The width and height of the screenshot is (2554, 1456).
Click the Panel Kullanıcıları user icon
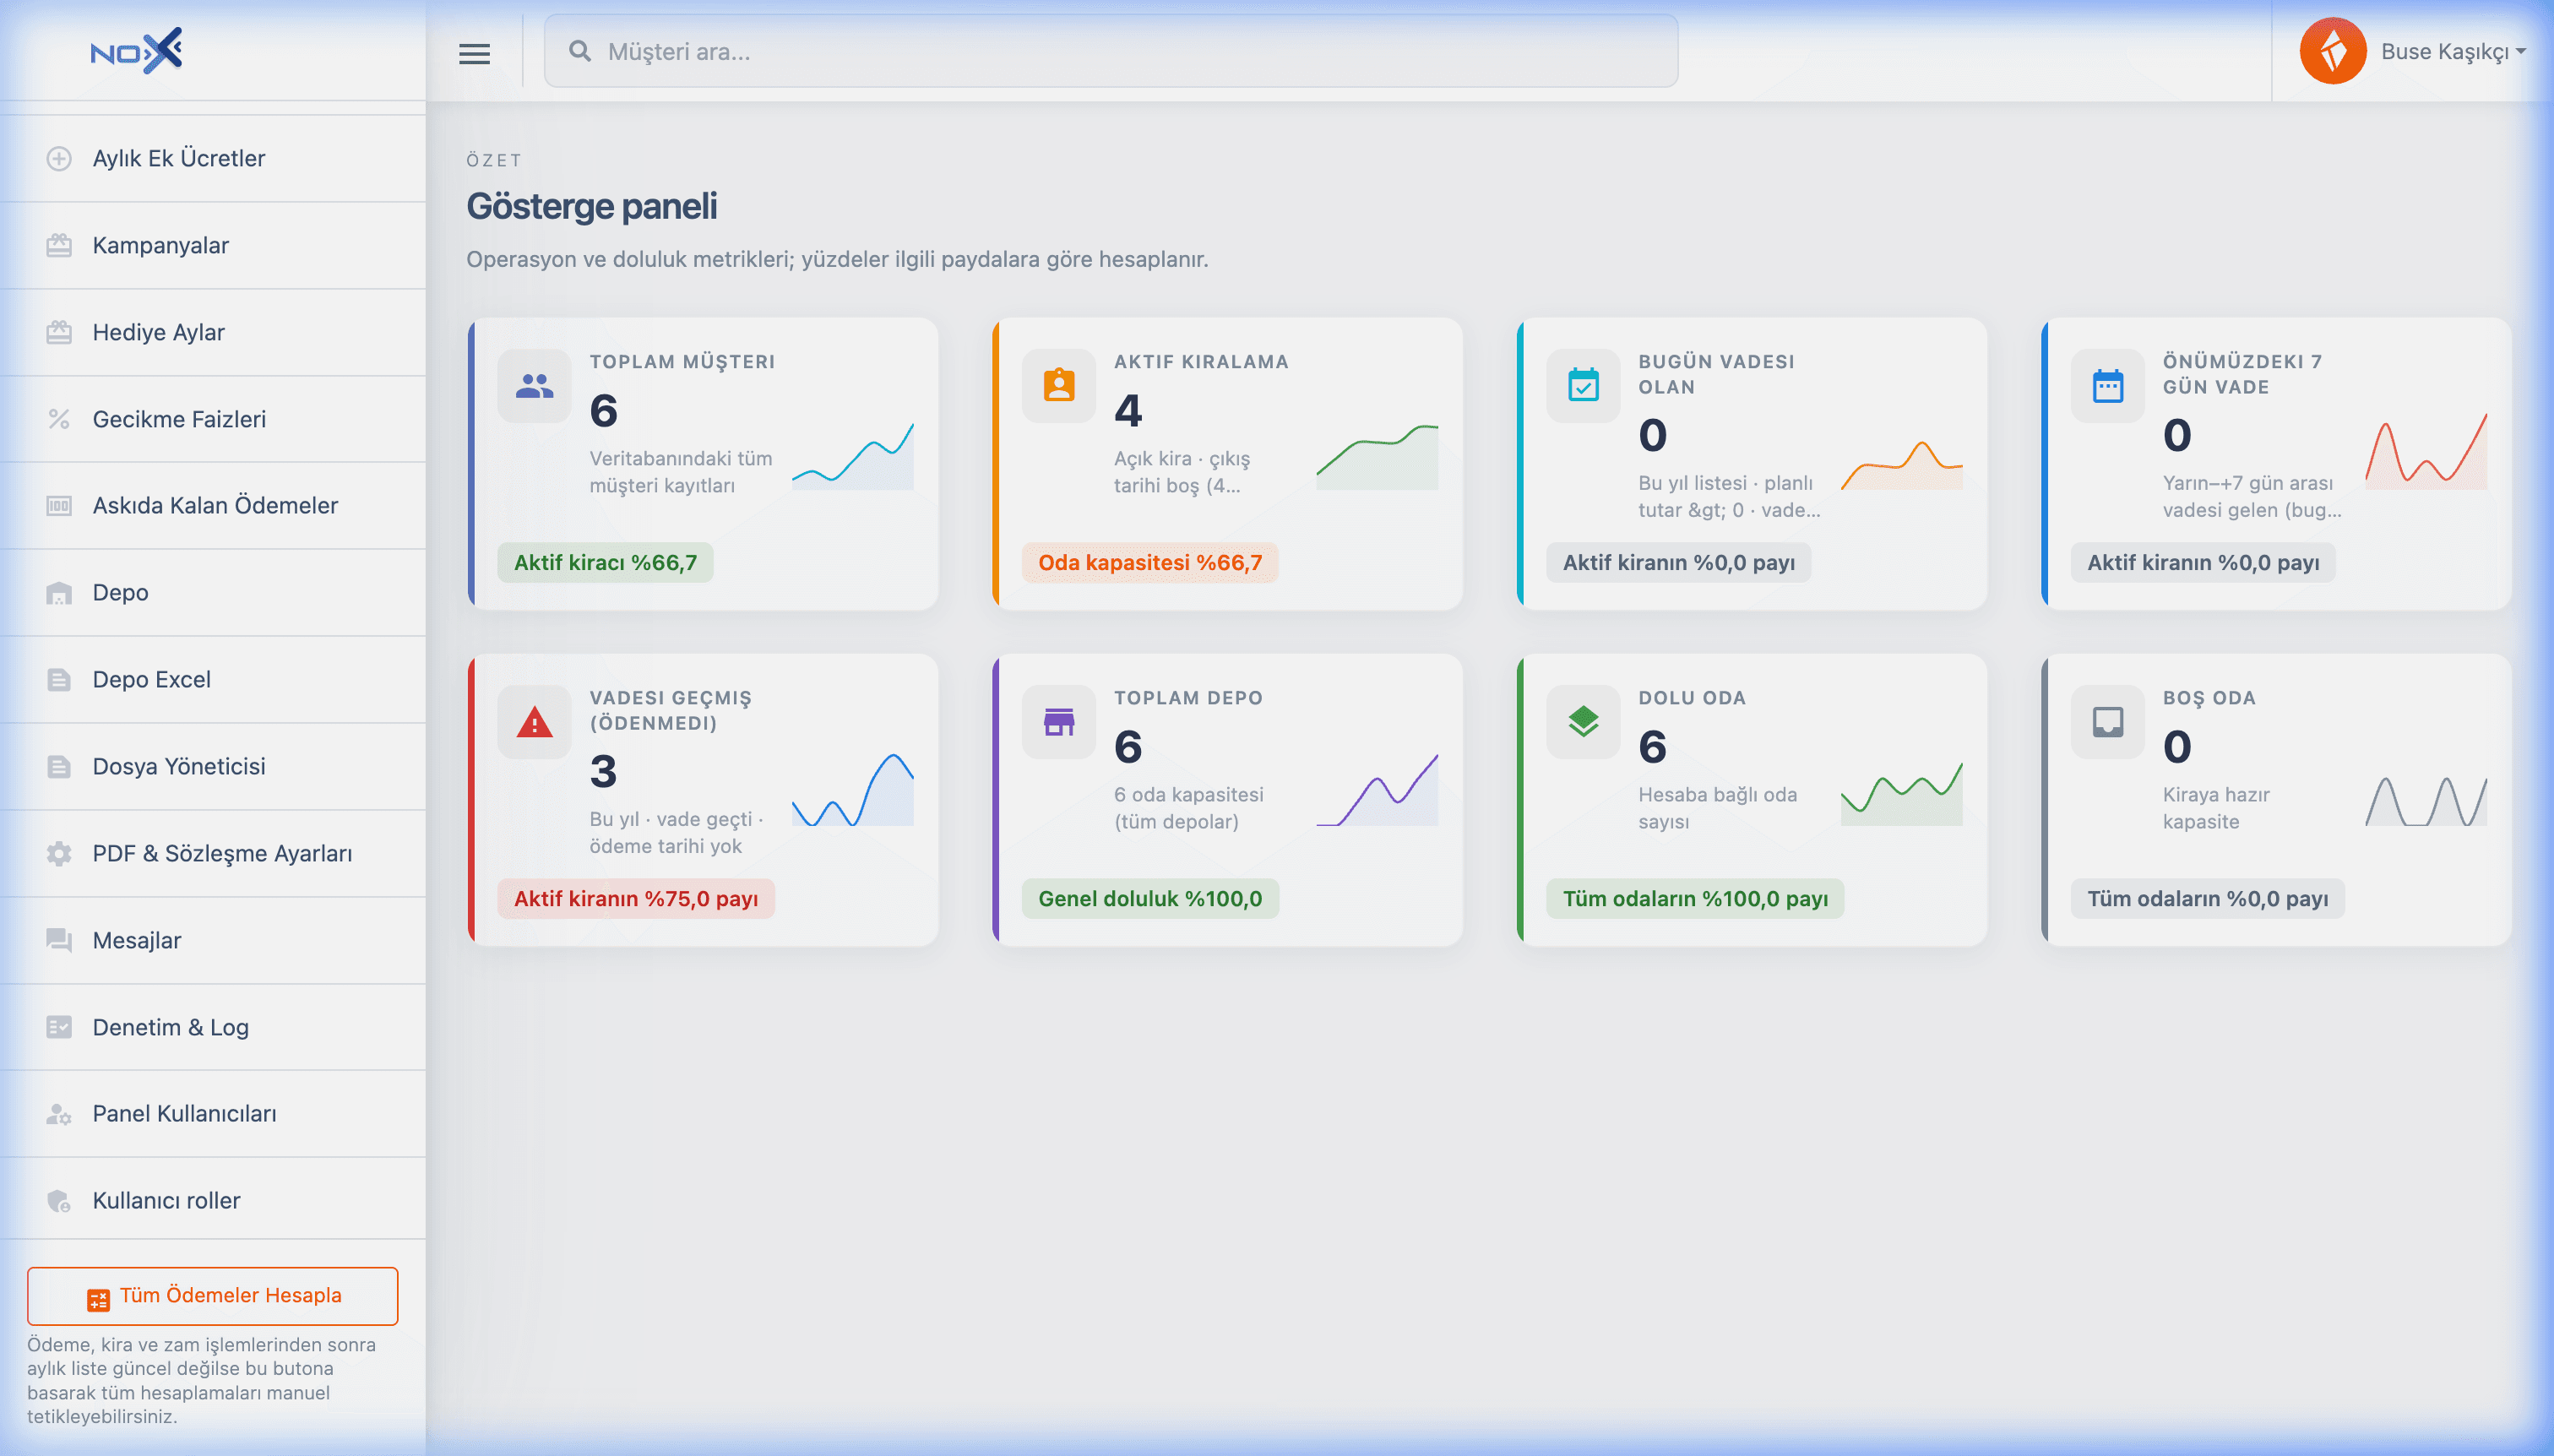pyautogui.click(x=59, y=1113)
